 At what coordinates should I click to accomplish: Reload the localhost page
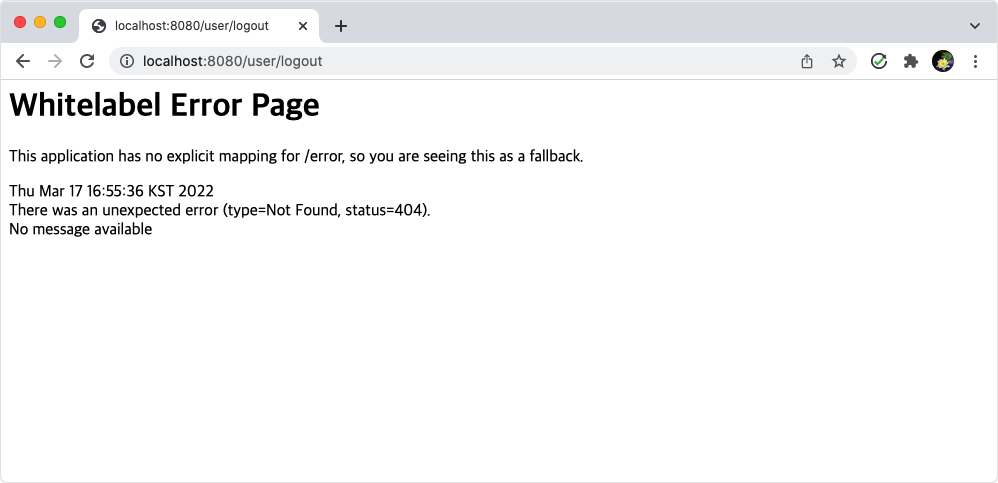tap(87, 61)
